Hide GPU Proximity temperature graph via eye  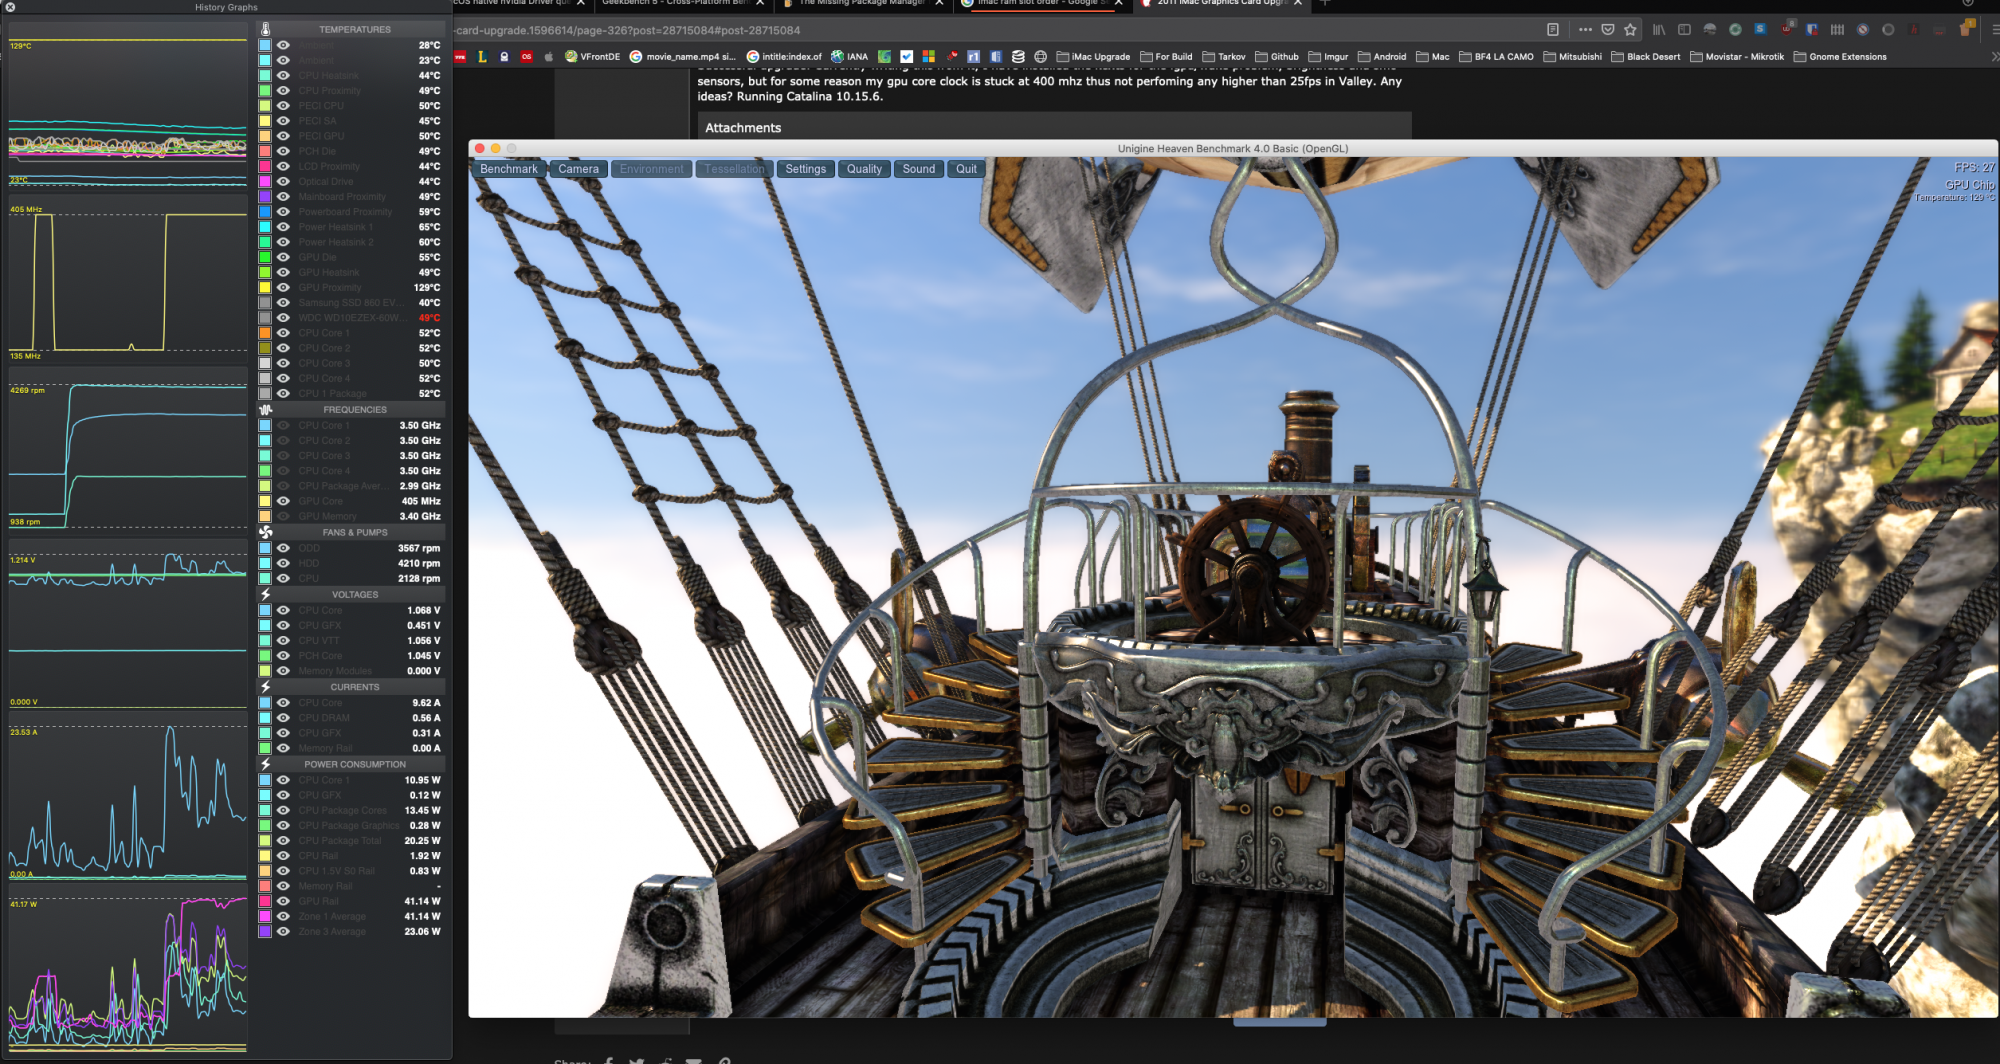(284, 287)
